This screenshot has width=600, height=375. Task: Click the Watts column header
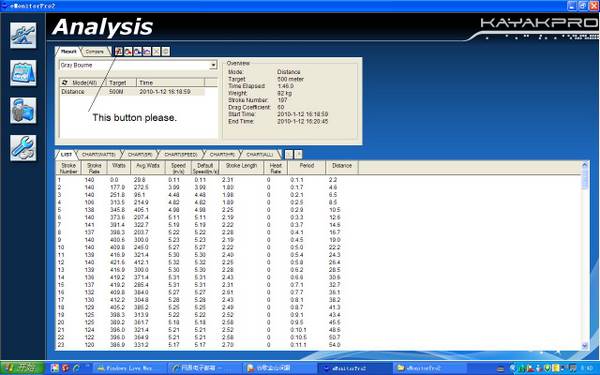point(119,168)
